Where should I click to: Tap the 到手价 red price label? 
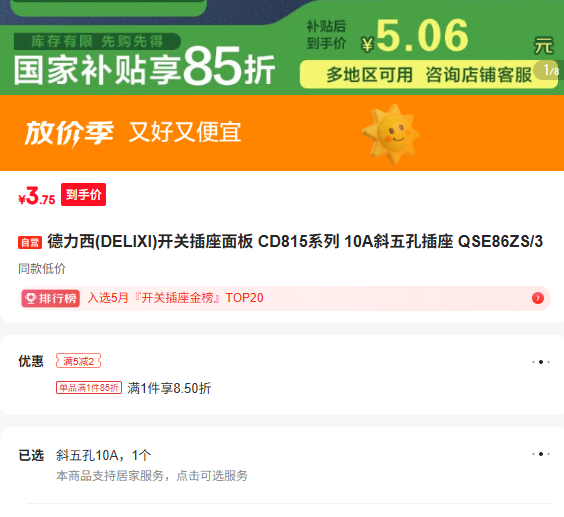tap(83, 195)
